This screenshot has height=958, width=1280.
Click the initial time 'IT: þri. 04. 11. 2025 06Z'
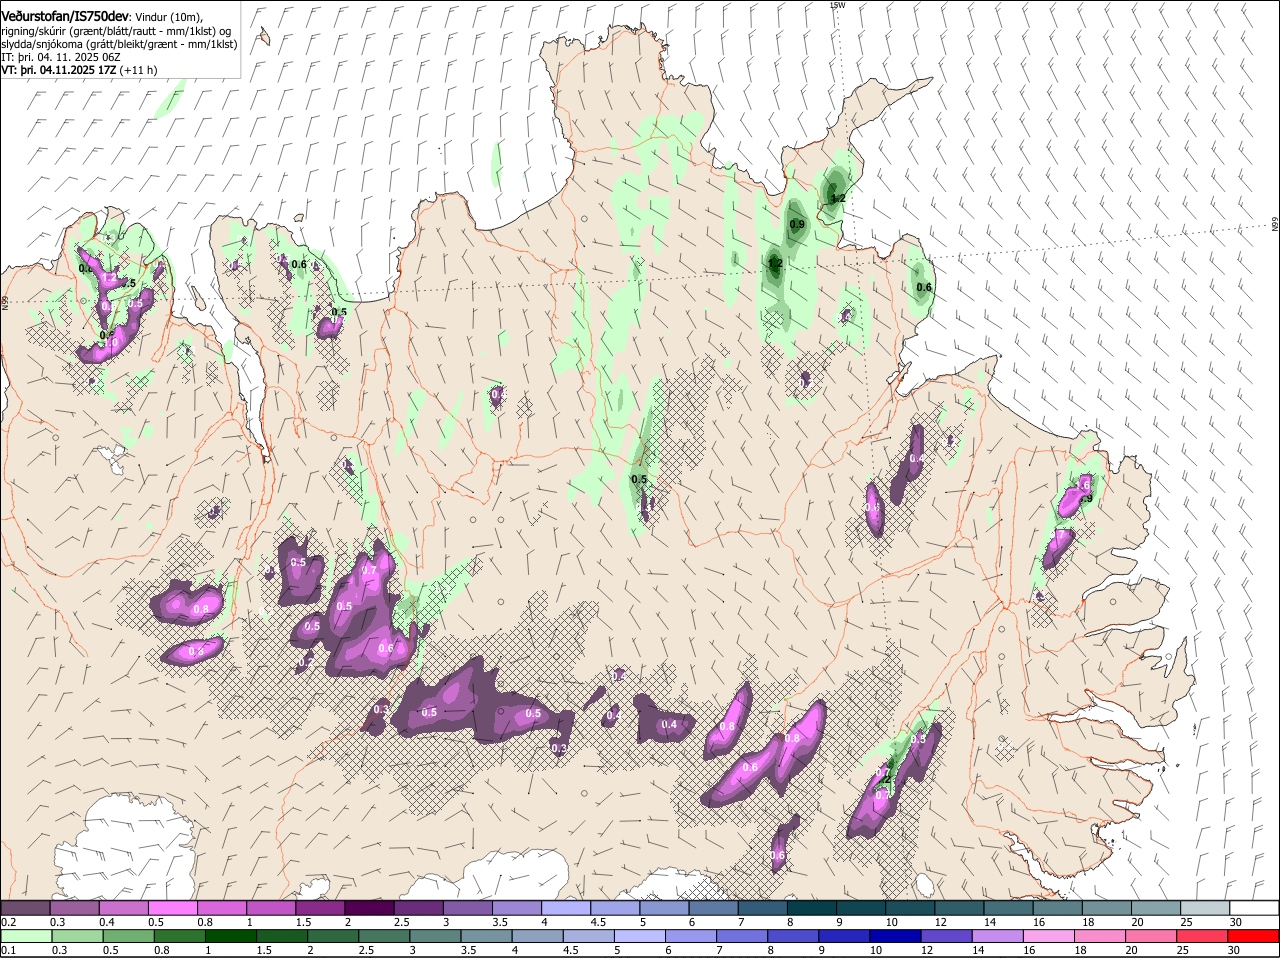tap(61, 57)
